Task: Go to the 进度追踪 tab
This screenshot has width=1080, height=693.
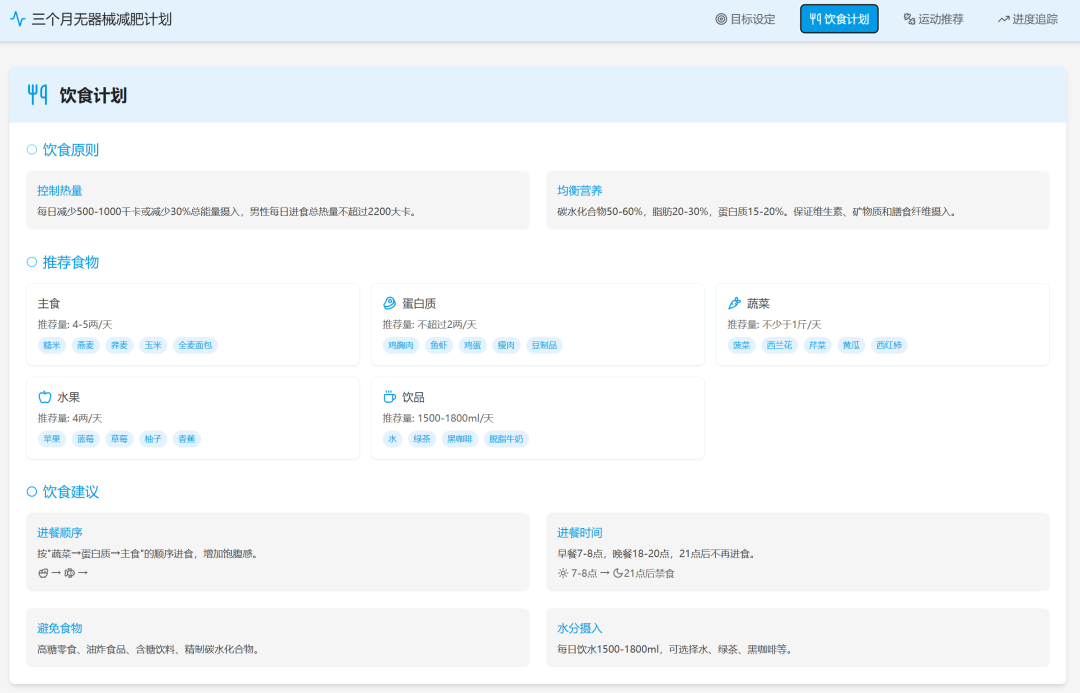Action: [1027, 19]
